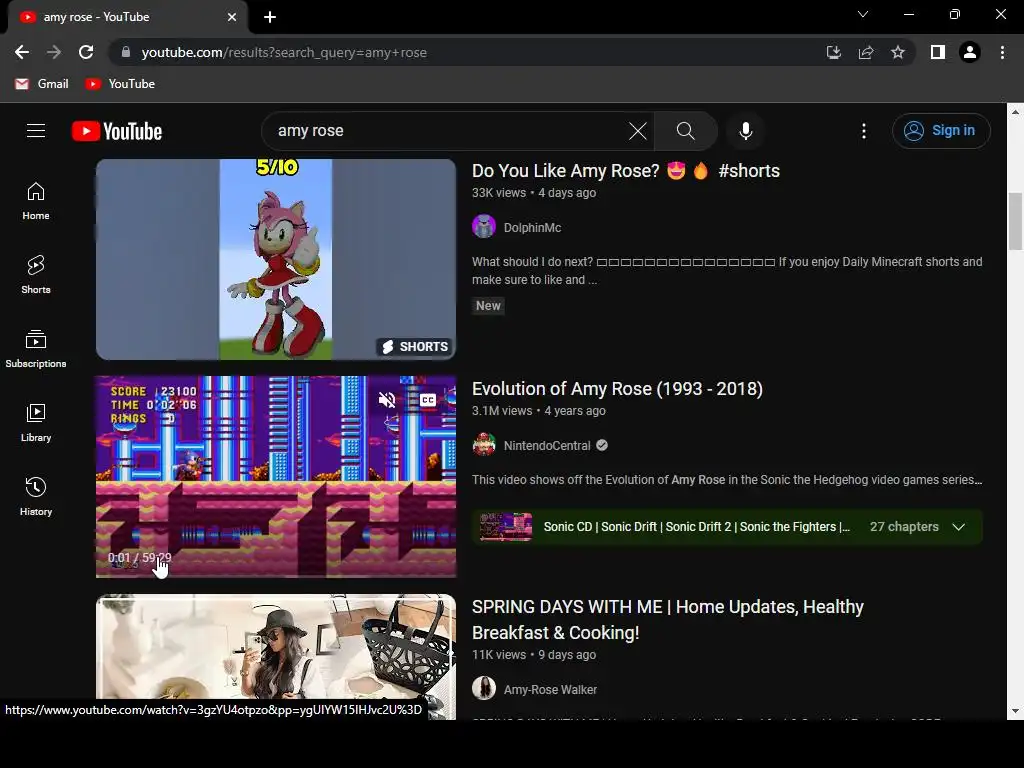The width and height of the screenshot is (1024, 768).
Task: Go to the YouTube logo home link
Action: coord(117,131)
